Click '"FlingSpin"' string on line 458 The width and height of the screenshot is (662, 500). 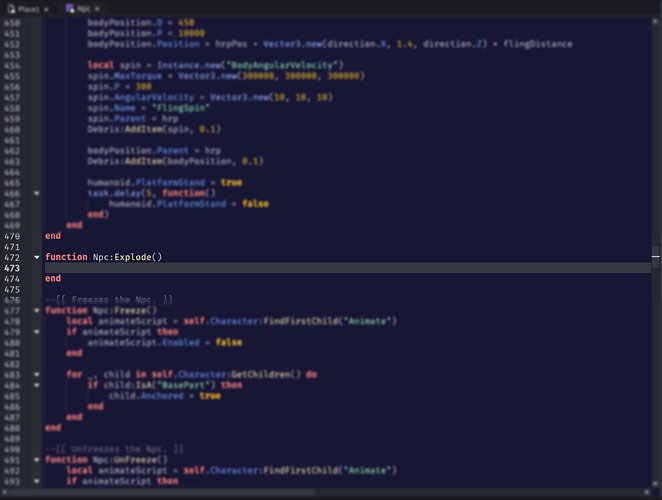tap(180, 108)
